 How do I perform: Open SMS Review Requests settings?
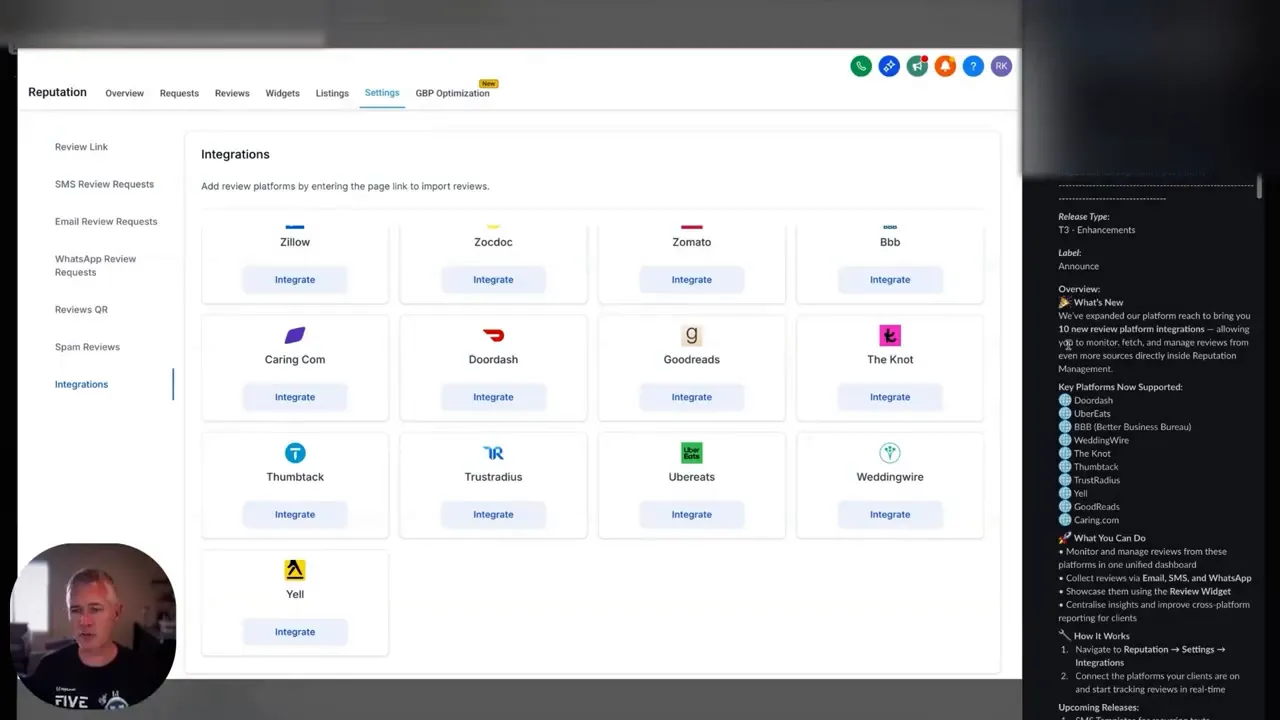click(x=104, y=184)
